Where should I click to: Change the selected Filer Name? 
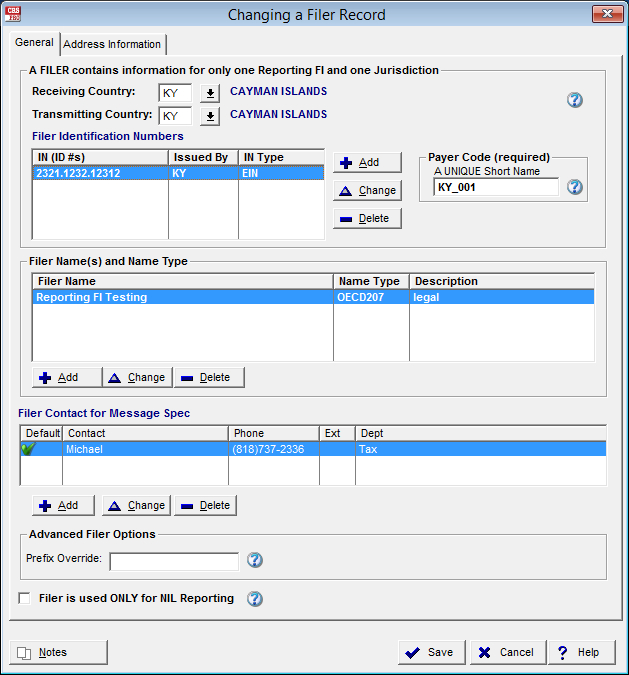(137, 377)
